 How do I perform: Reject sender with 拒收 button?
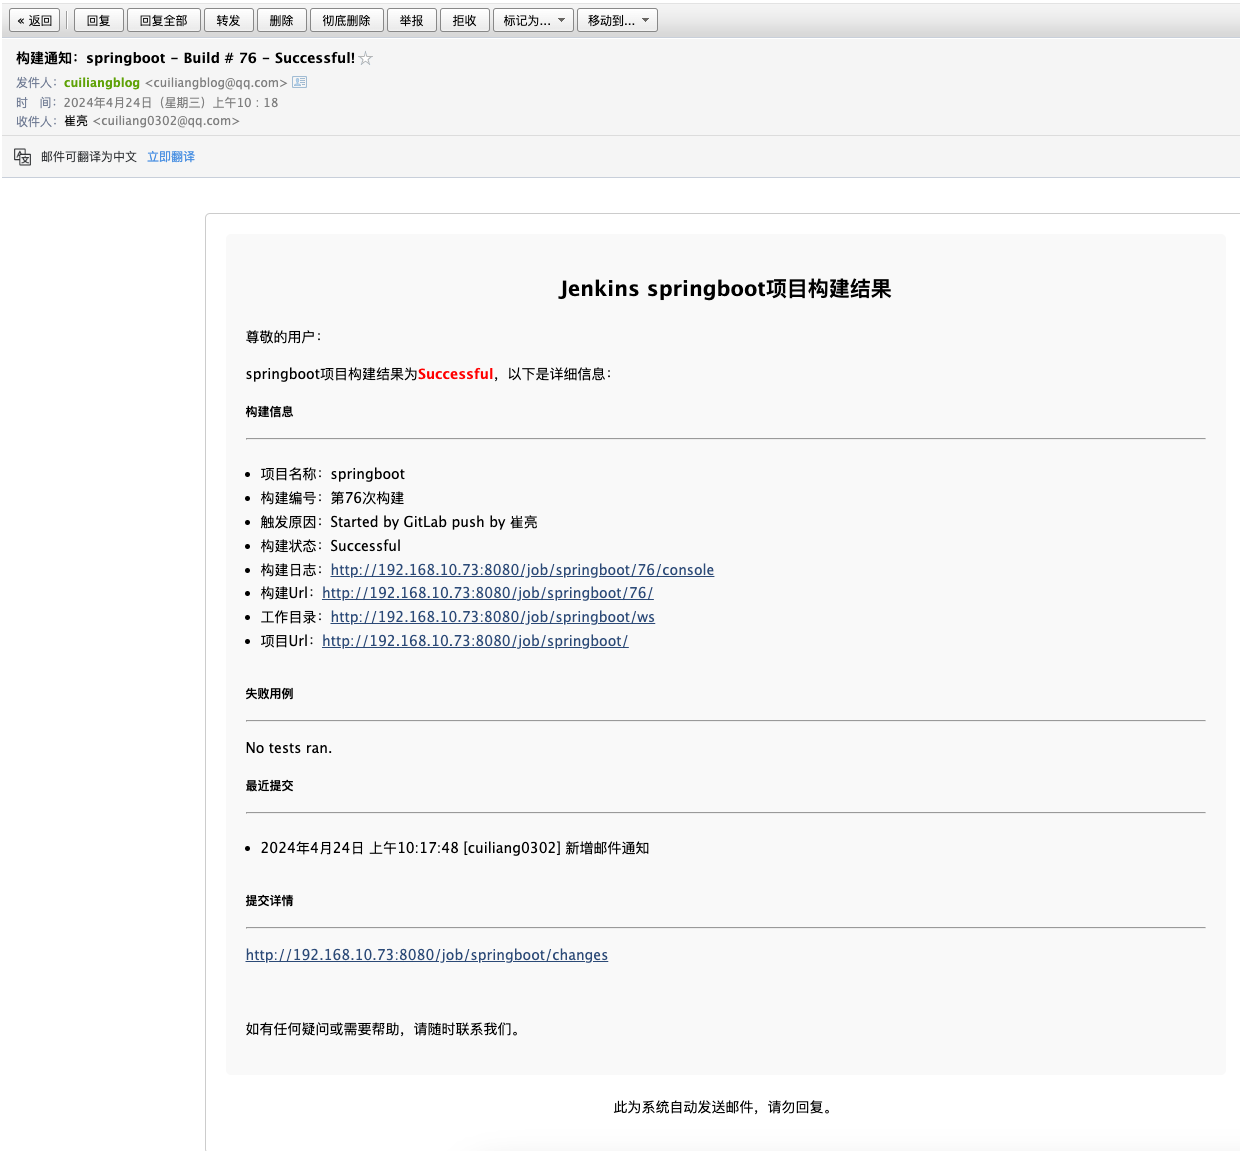(x=465, y=20)
